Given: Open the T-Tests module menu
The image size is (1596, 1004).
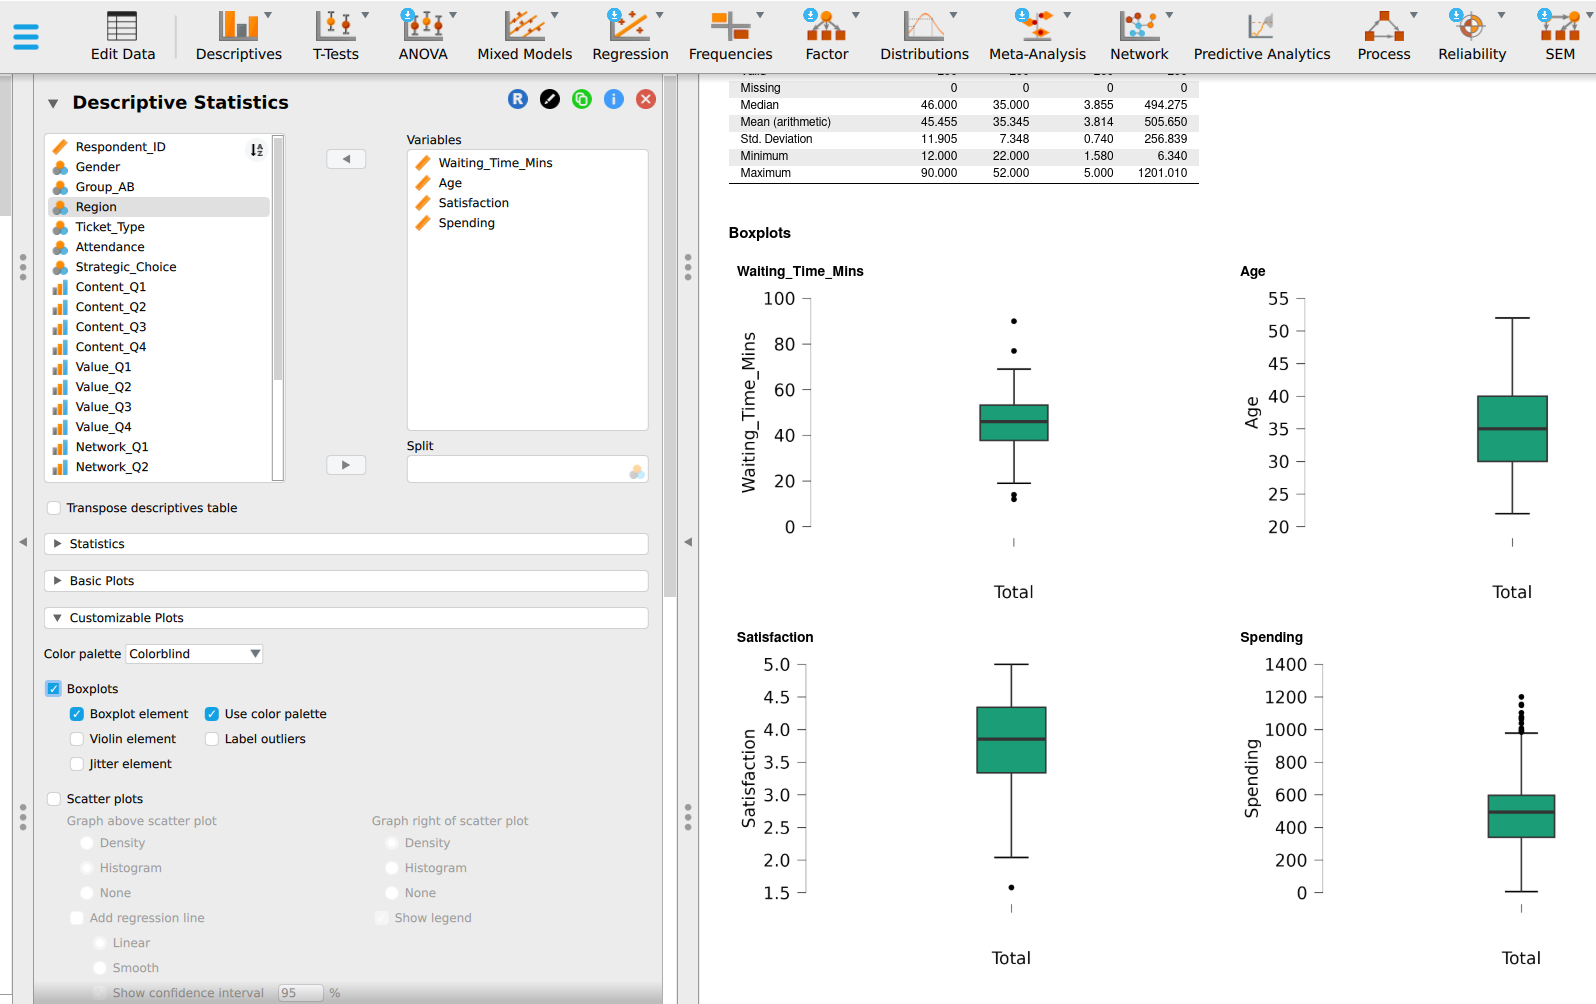Looking at the screenshot, I should coord(336,36).
